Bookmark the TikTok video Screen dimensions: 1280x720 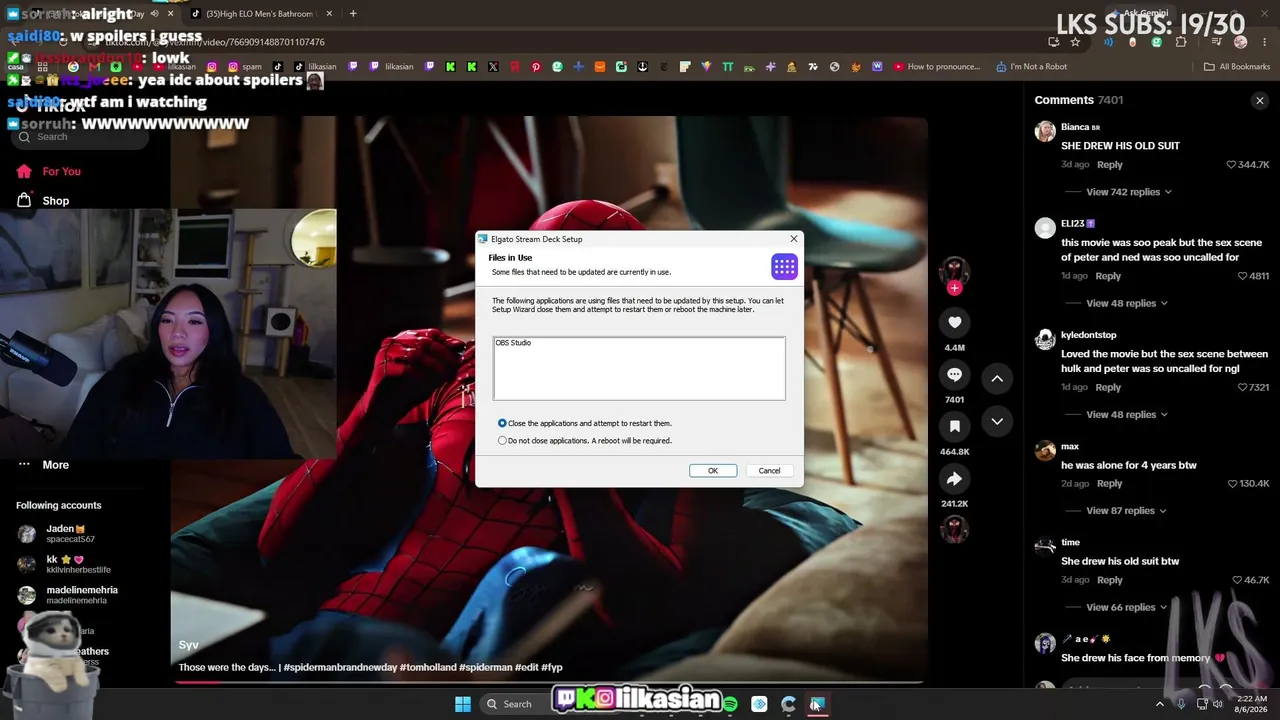954,427
